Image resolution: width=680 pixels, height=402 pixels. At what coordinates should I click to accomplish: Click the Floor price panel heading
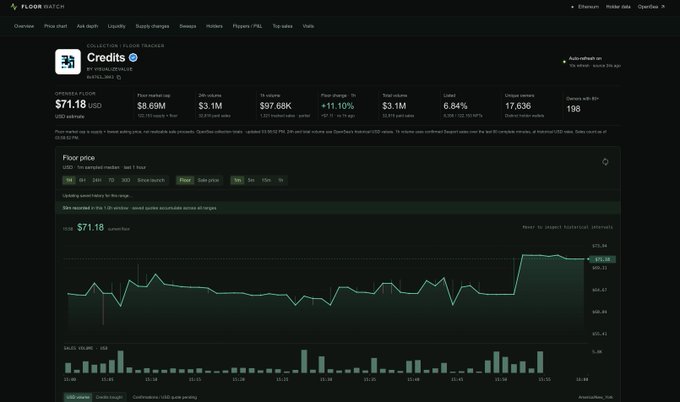tap(78, 158)
